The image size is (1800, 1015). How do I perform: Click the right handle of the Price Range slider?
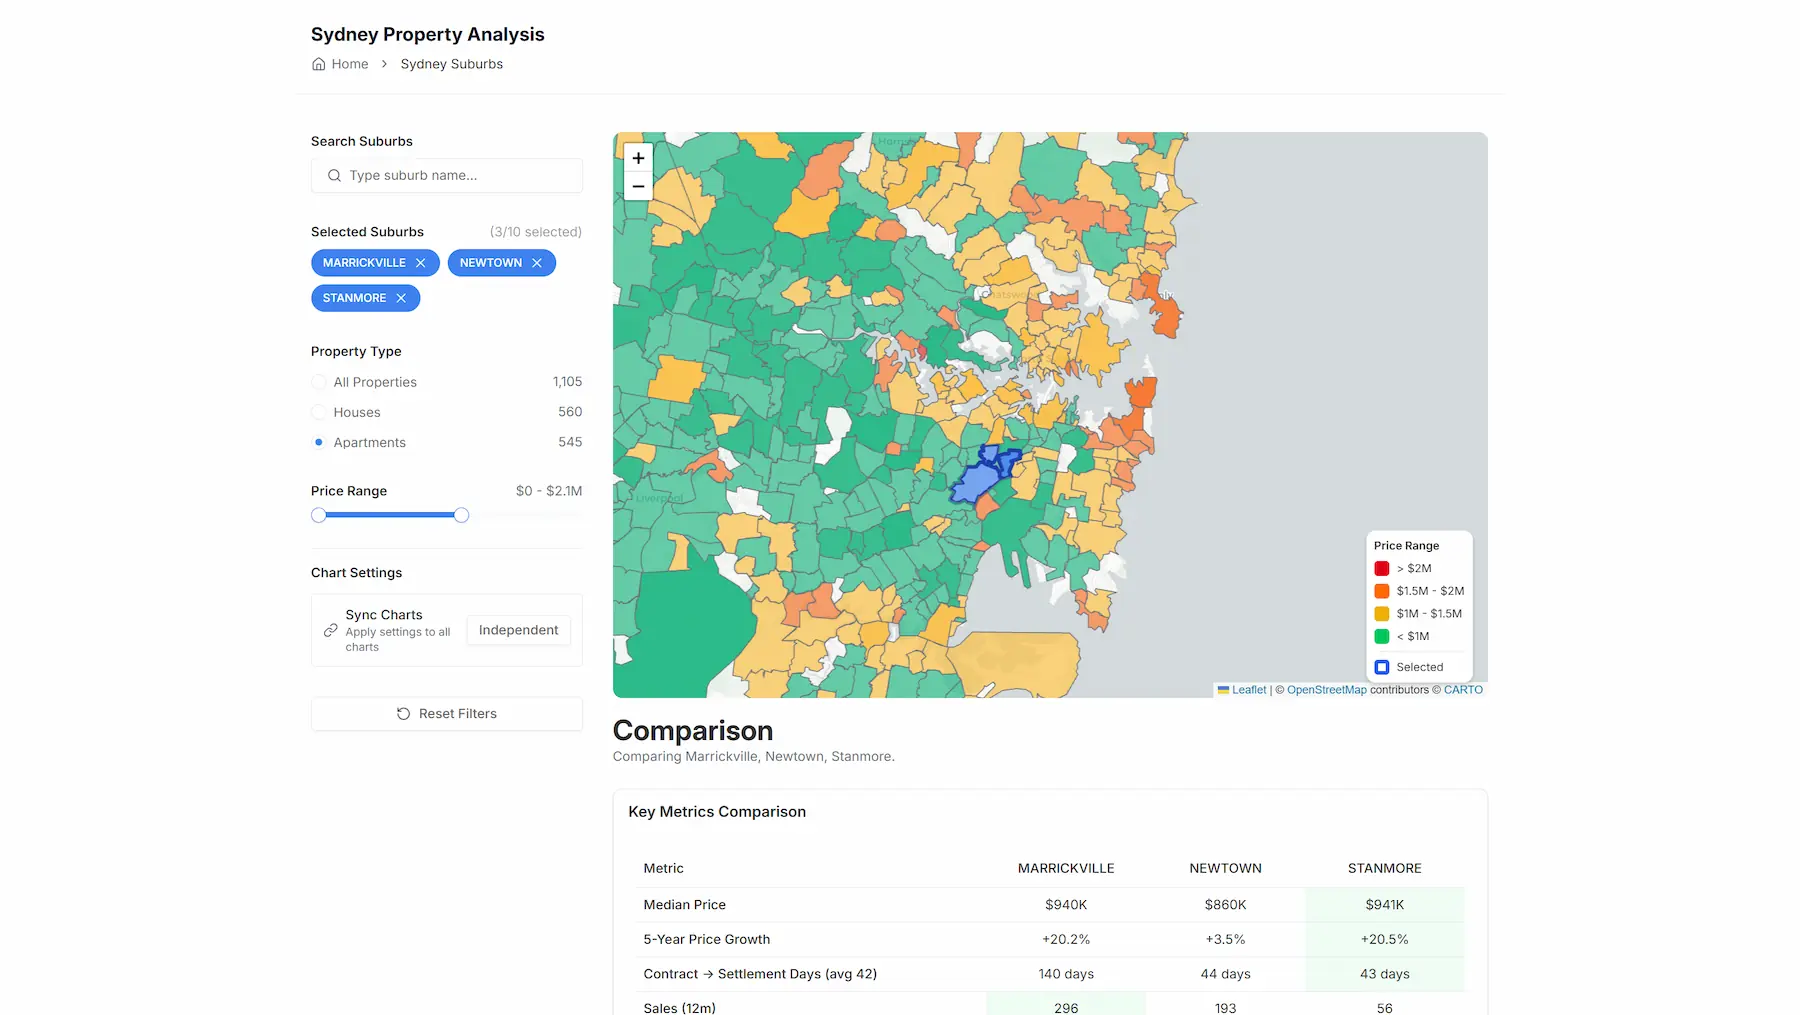tap(460, 514)
